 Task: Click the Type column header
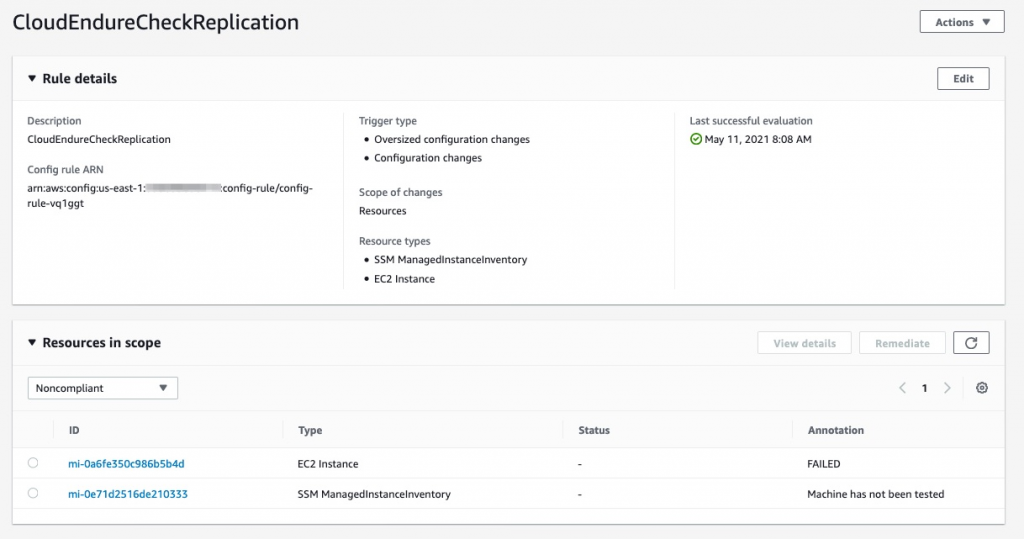(x=310, y=430)
